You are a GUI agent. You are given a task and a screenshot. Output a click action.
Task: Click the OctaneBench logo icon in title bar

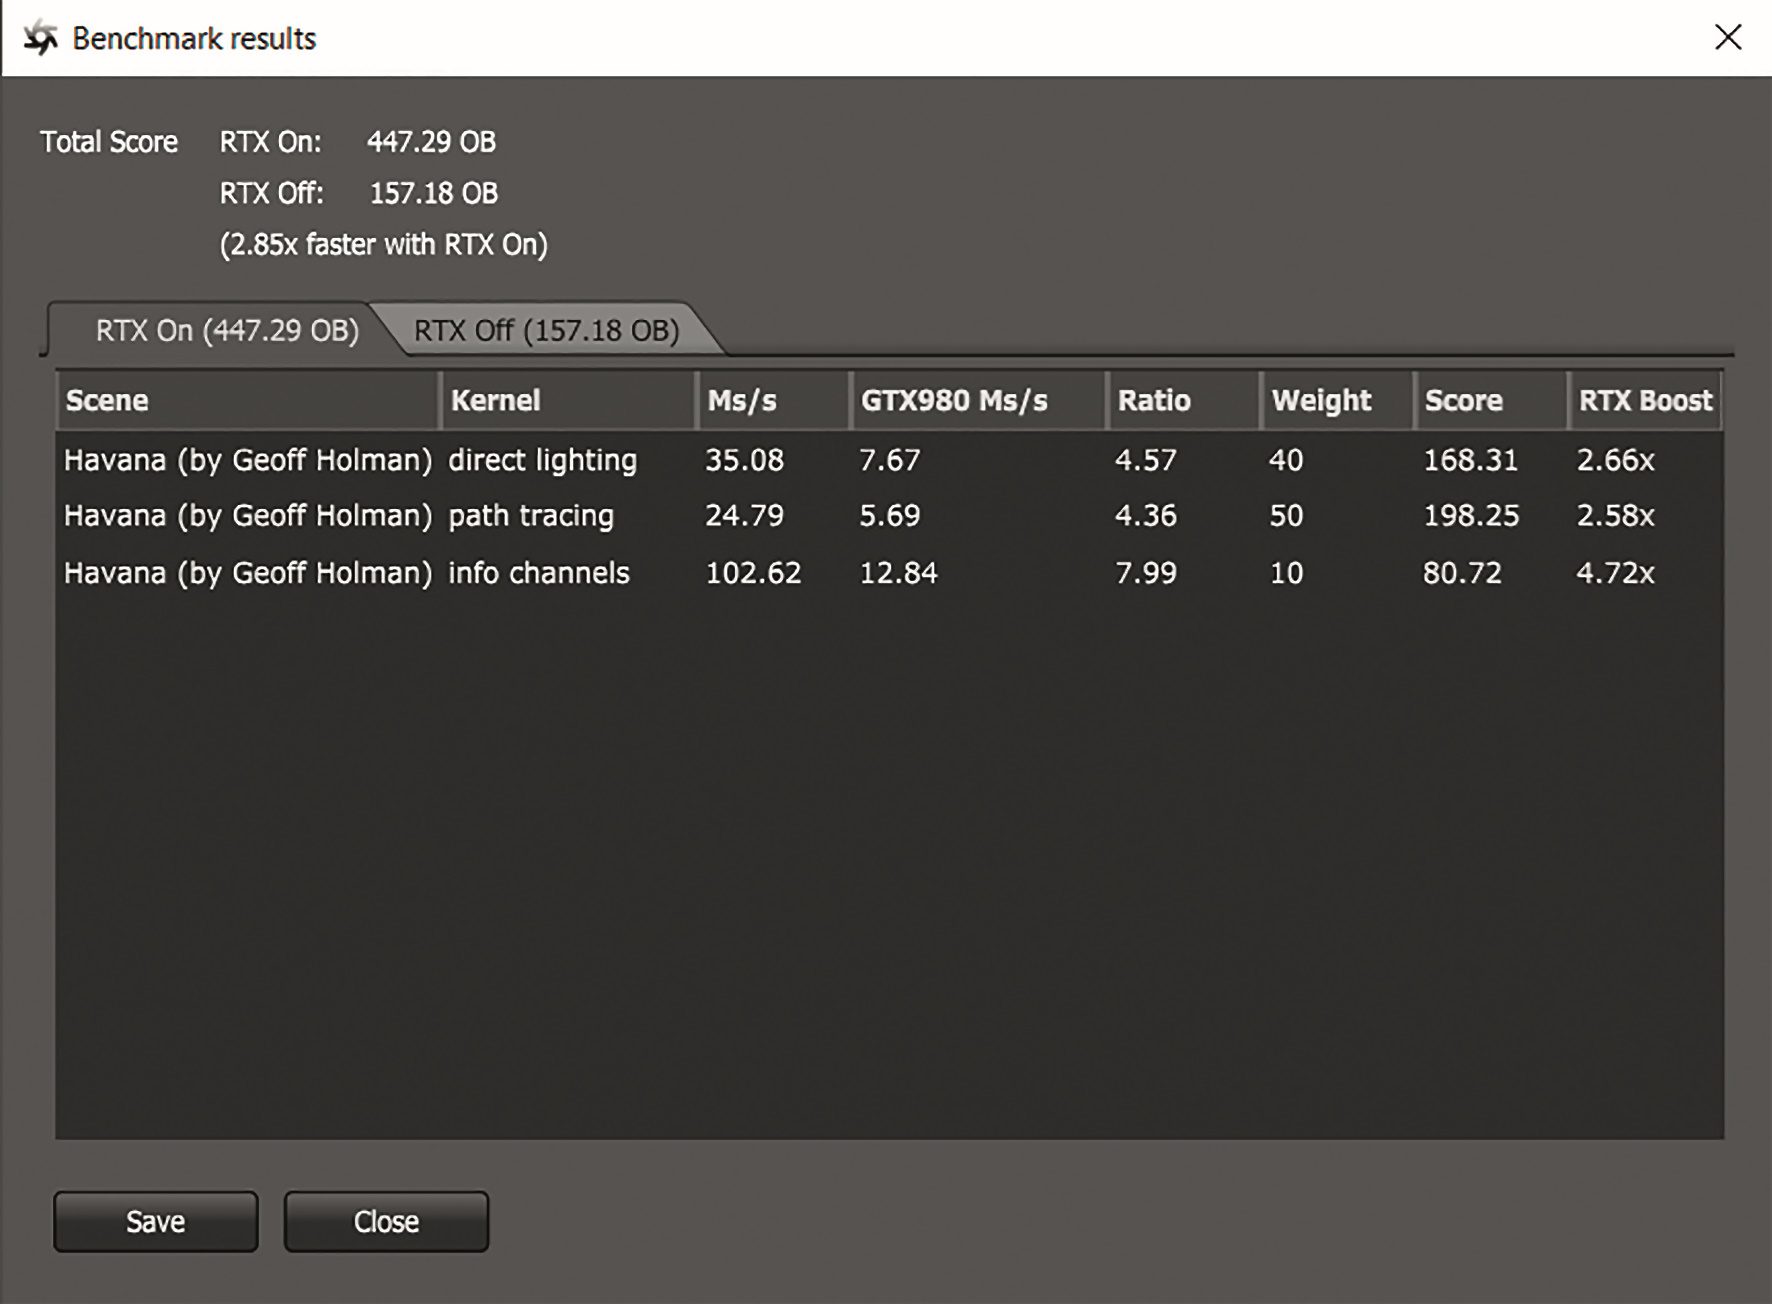(x=40, y=39)
